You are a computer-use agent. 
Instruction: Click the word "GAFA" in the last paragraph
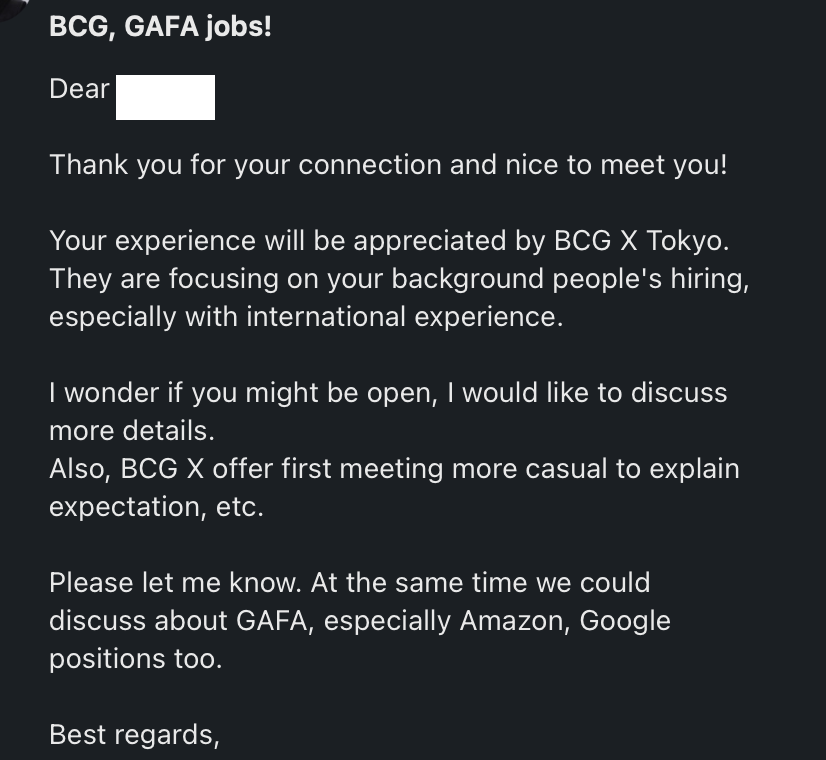[272, 620]
